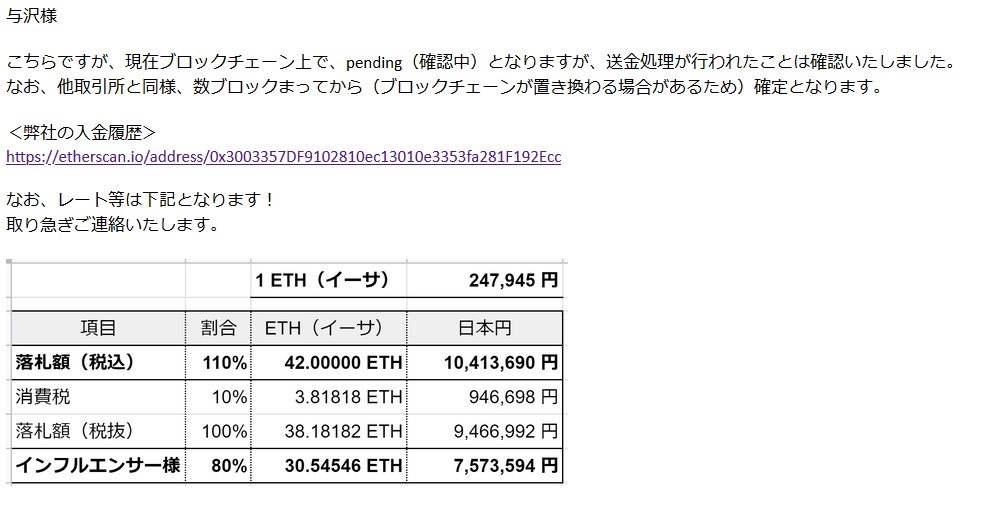Click the インフルエンサー様 row label
986x529 pixels.
98,465
